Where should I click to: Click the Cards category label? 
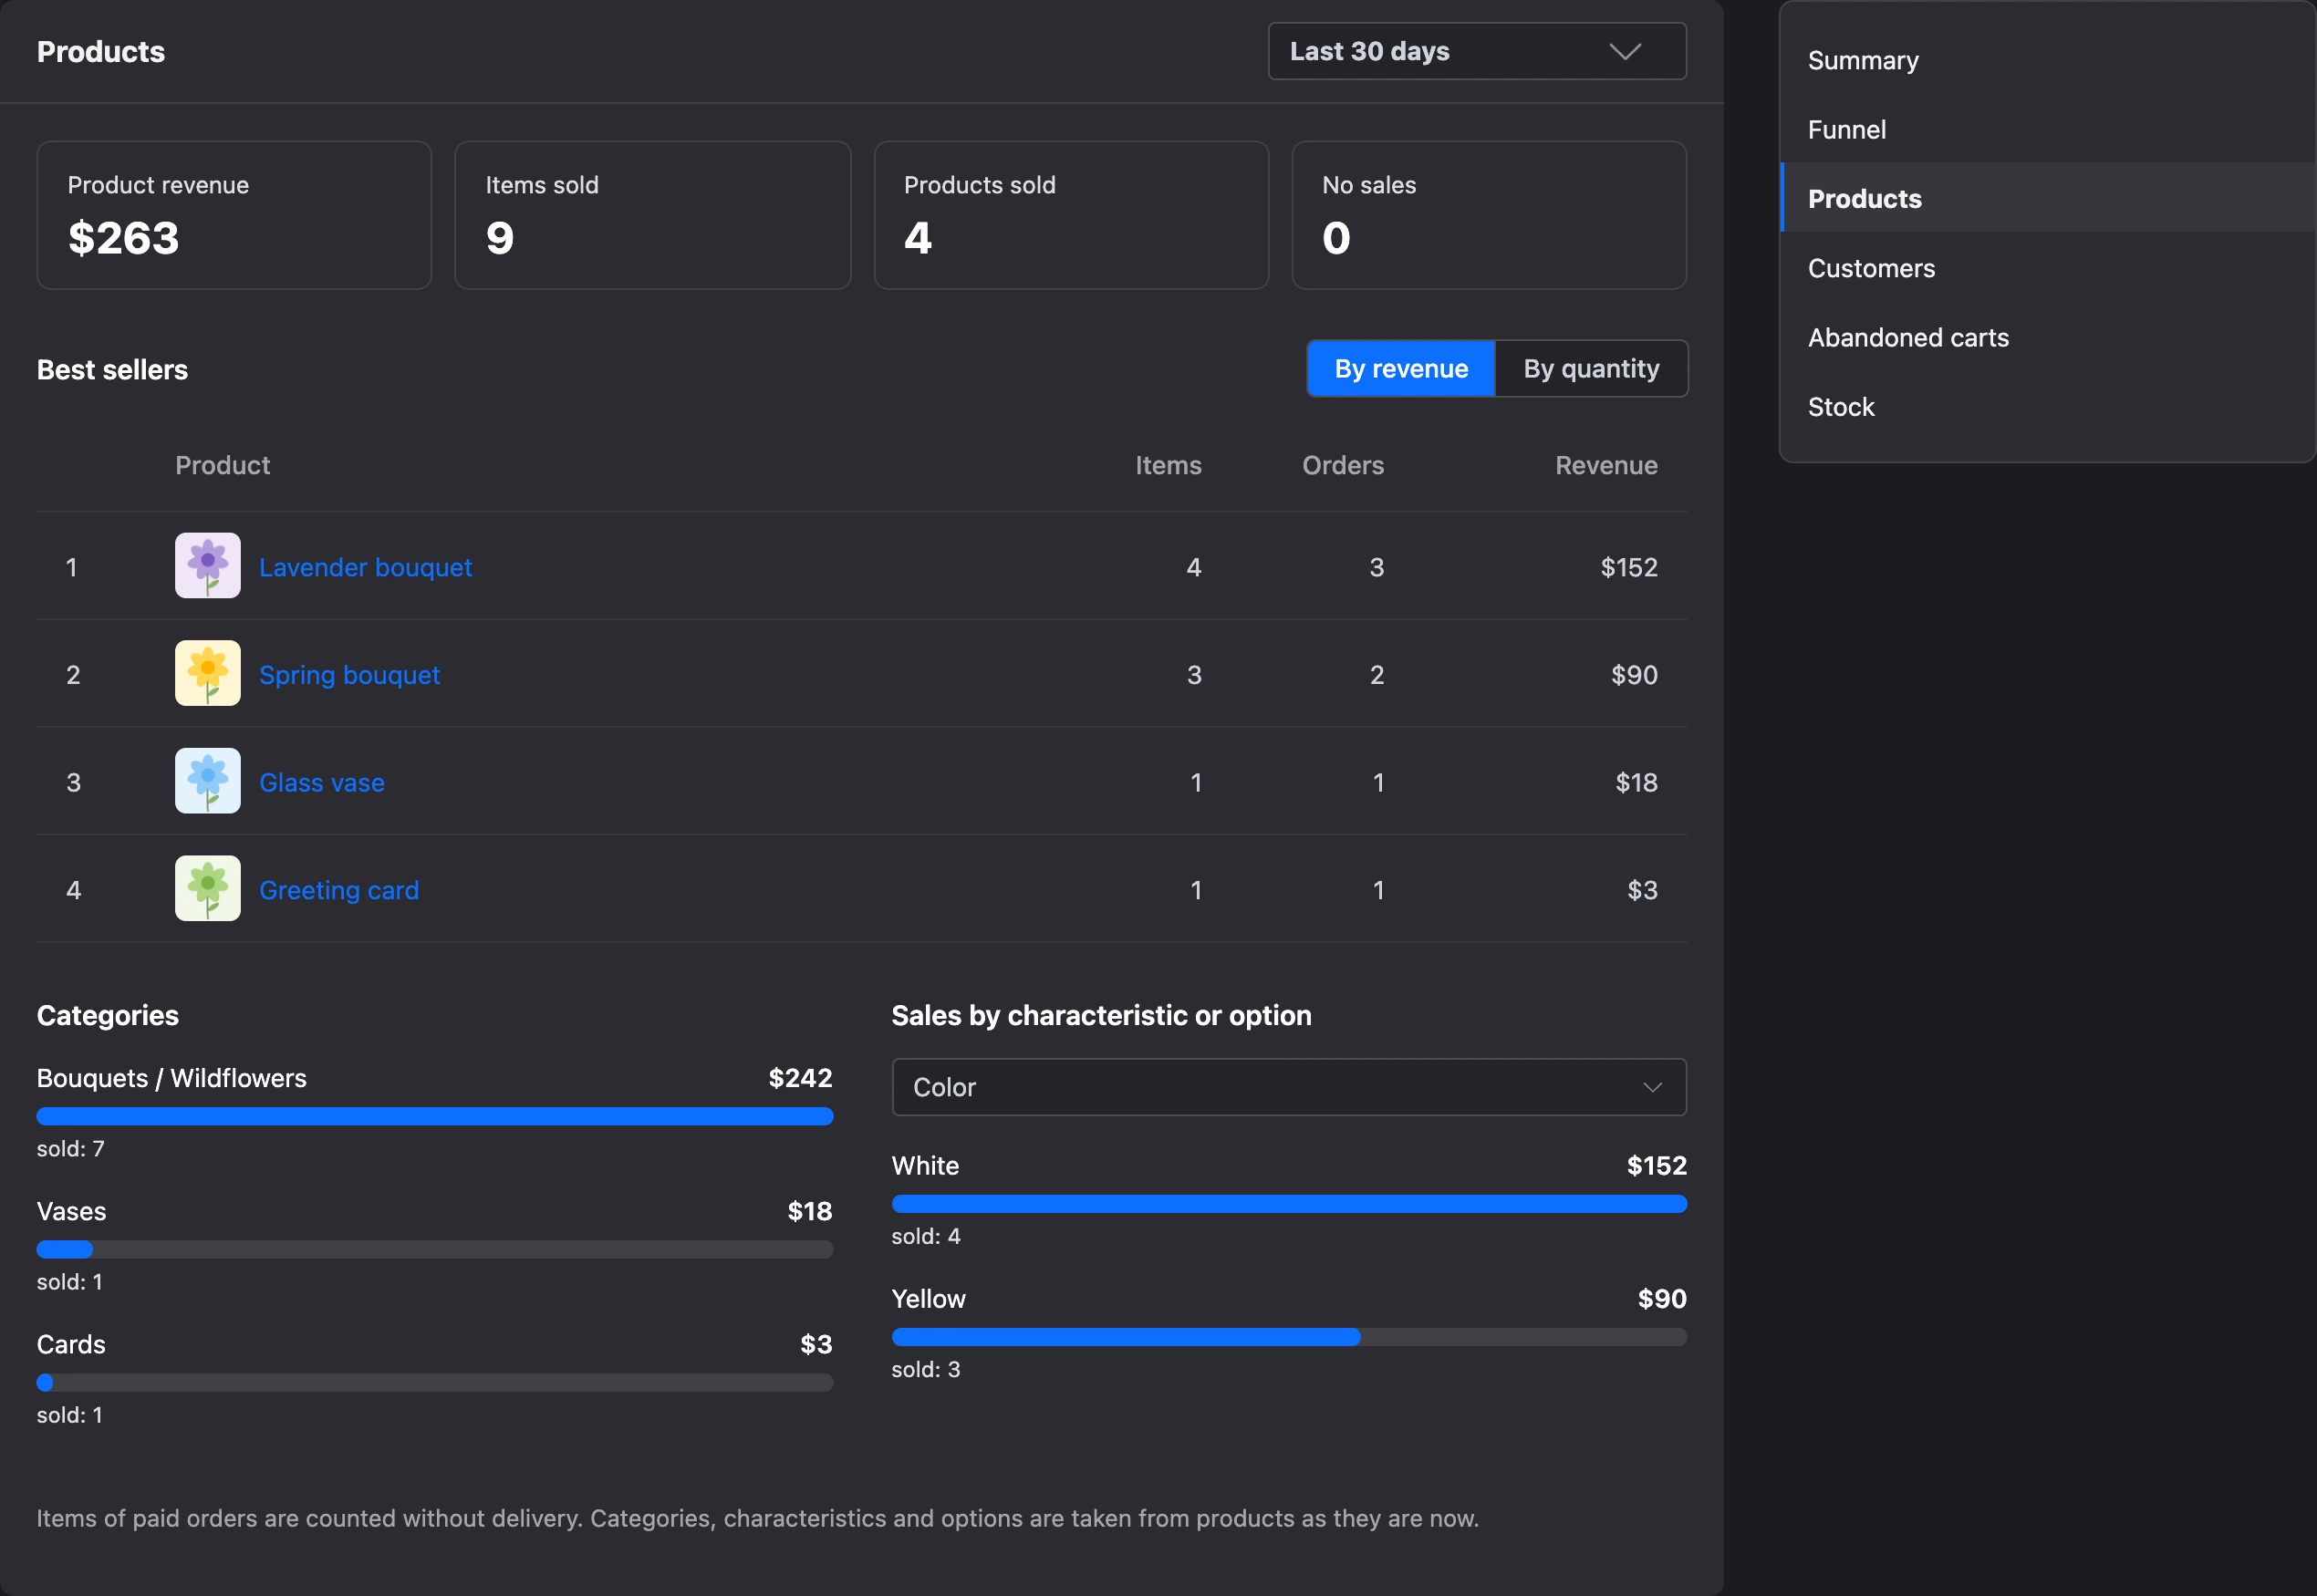tap(71, 1344)
